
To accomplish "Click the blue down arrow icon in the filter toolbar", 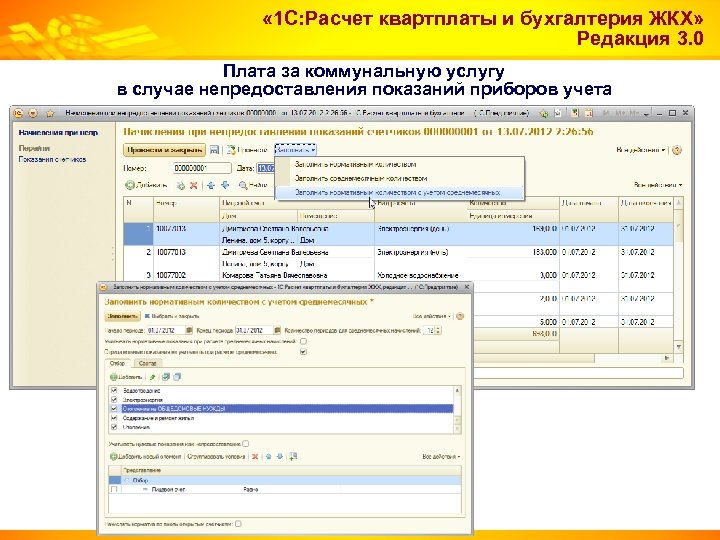I will 280,456.
